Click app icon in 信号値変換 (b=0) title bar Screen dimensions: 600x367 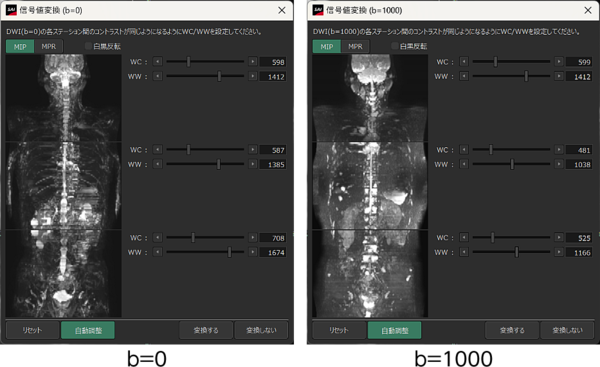11,10
